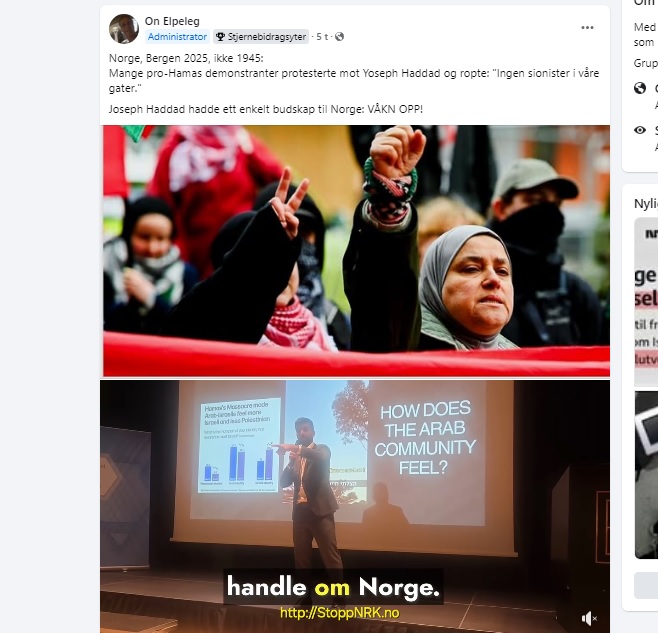Click the eye visibility icon in sidebar

coord(640,130)
